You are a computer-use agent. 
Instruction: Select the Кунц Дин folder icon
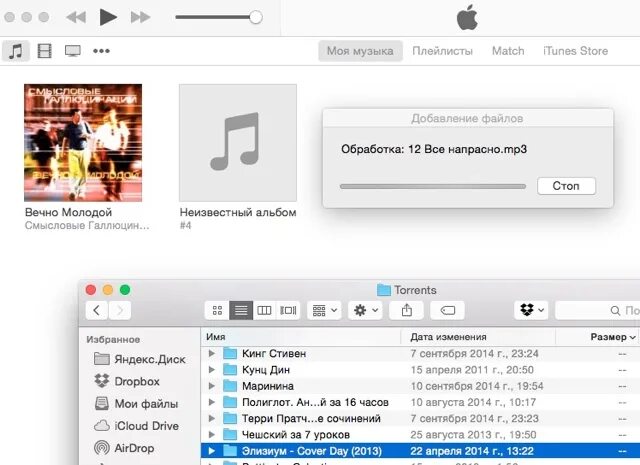coord(230,370)
